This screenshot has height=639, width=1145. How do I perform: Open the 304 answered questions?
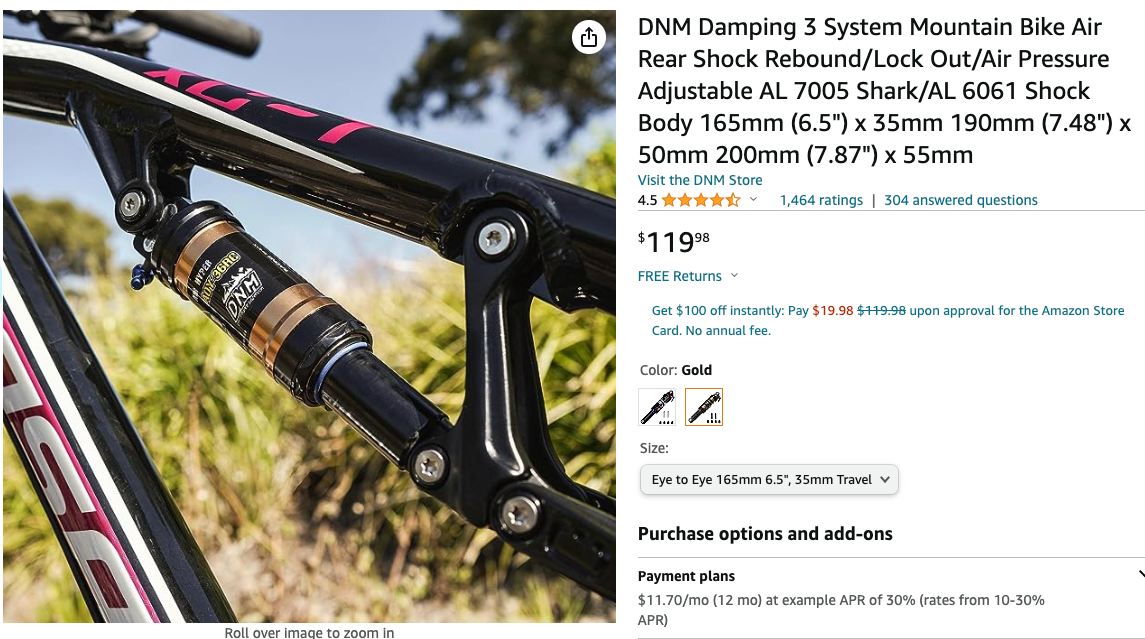tap(960, 200)
